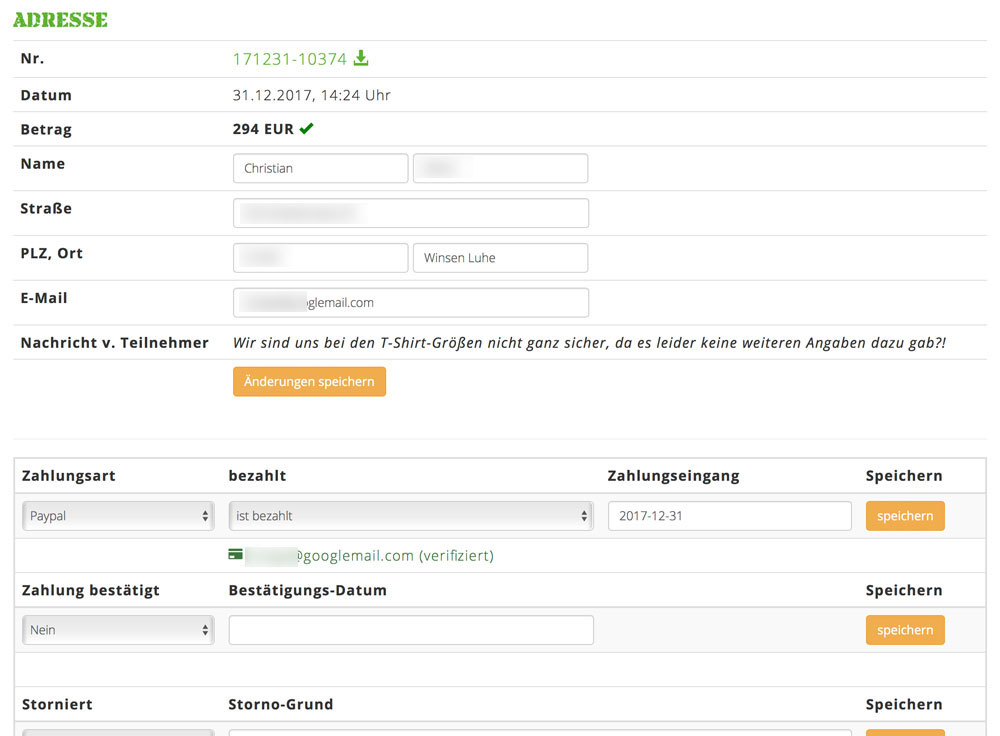Click the first name field containing Christian

(x=320, y=168)
